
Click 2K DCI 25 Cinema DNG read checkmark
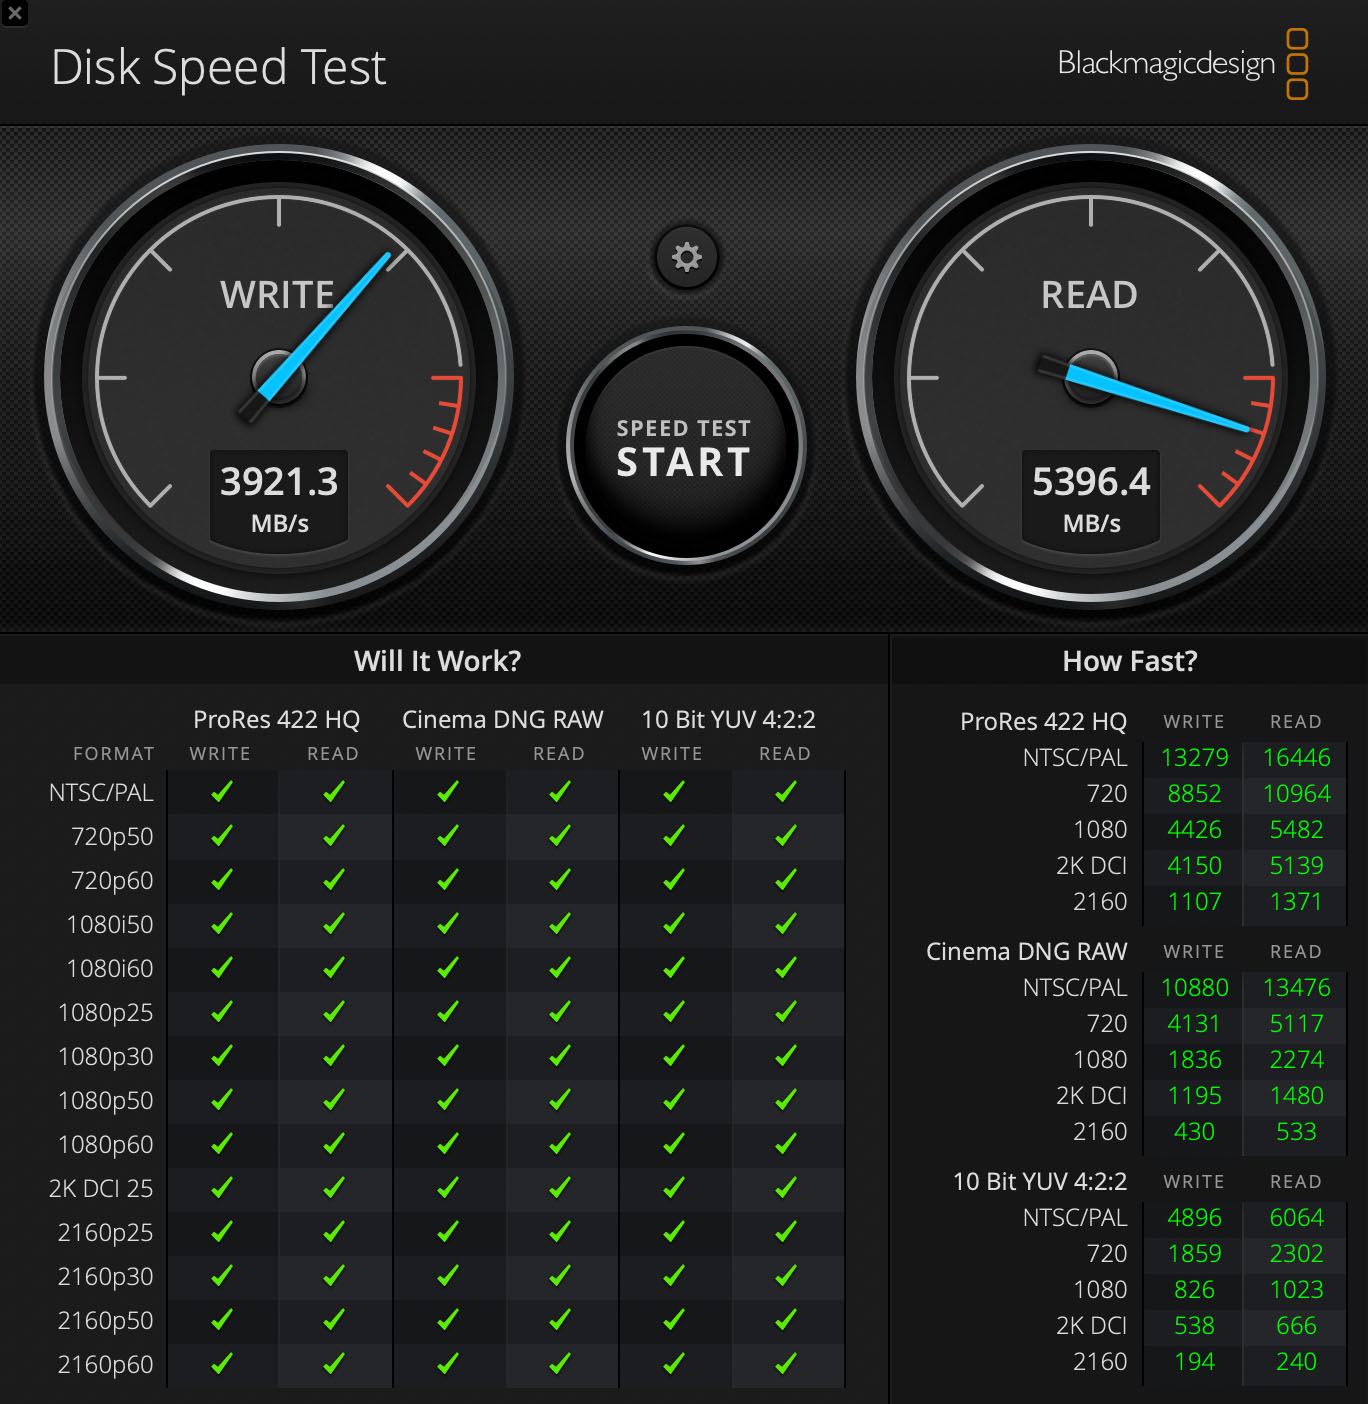point(559,1188)
